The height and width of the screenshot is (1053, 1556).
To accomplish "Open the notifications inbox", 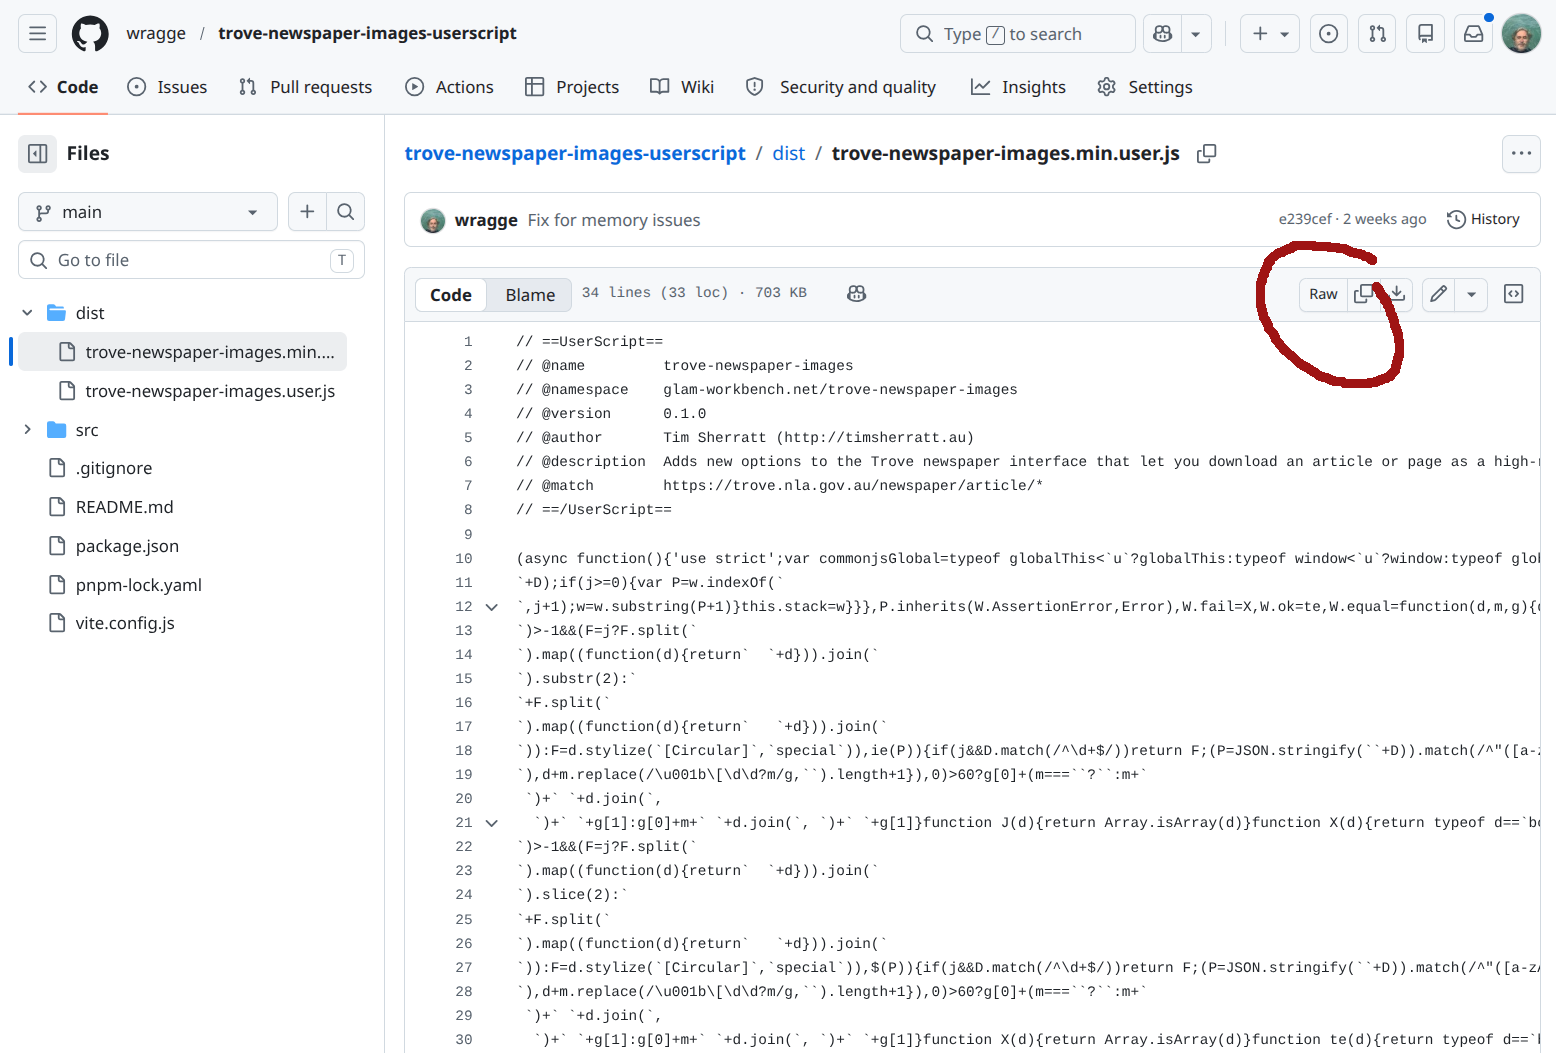I will tap(1474, 33).
